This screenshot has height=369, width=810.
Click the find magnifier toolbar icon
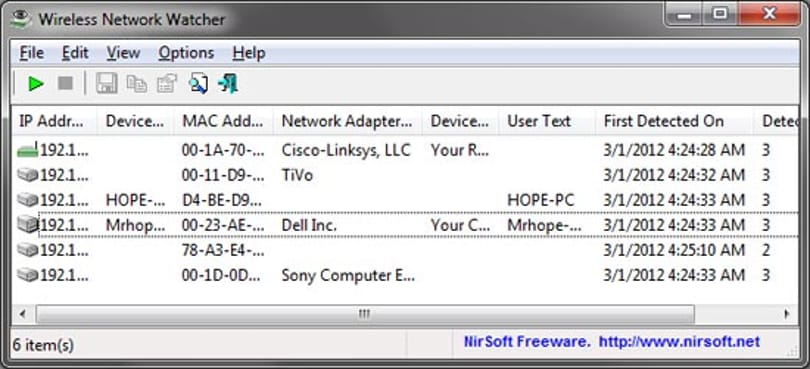(x=198, y=83)
